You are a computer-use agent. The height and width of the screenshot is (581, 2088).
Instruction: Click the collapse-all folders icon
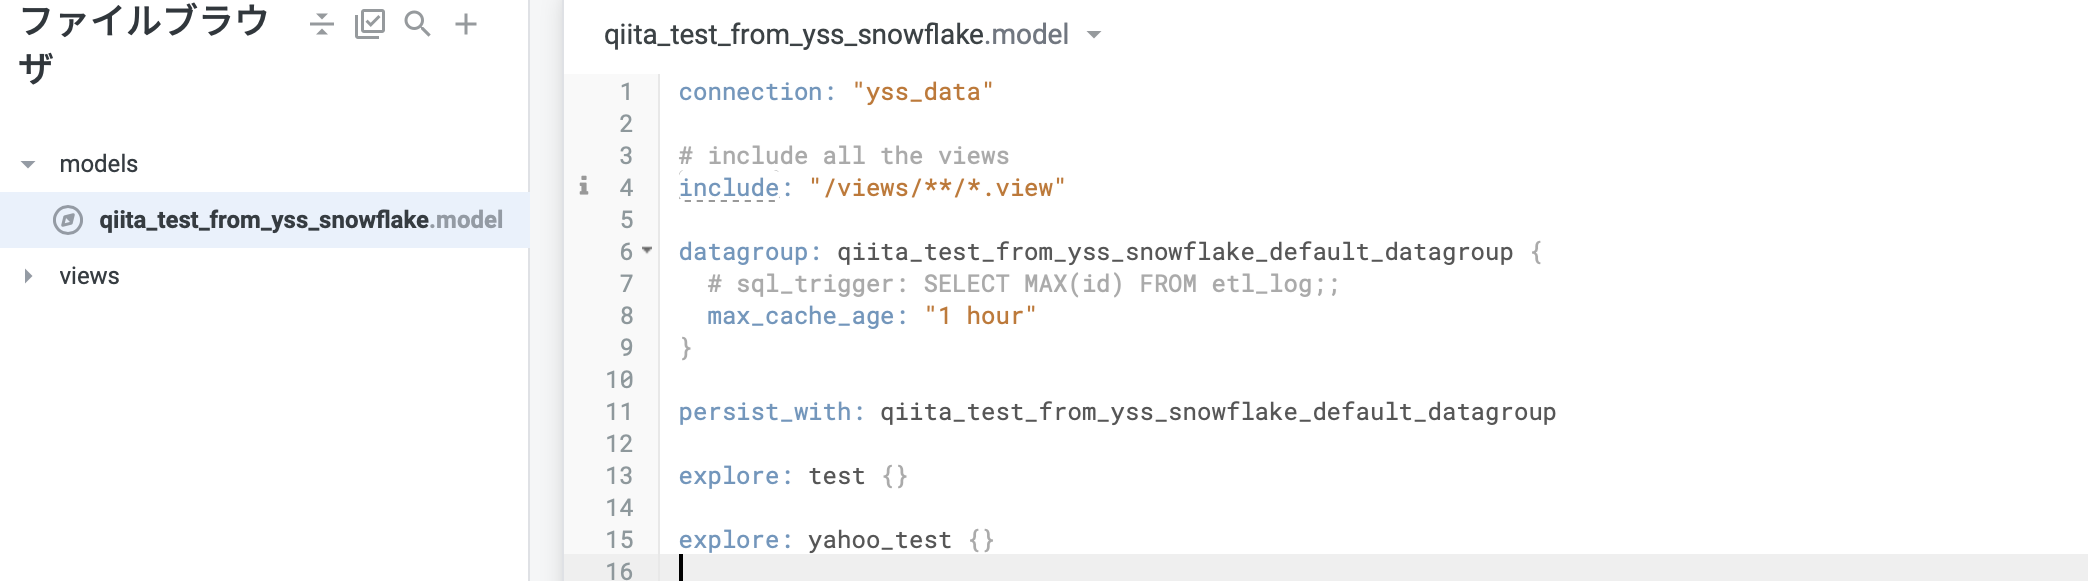pos(321,24)
